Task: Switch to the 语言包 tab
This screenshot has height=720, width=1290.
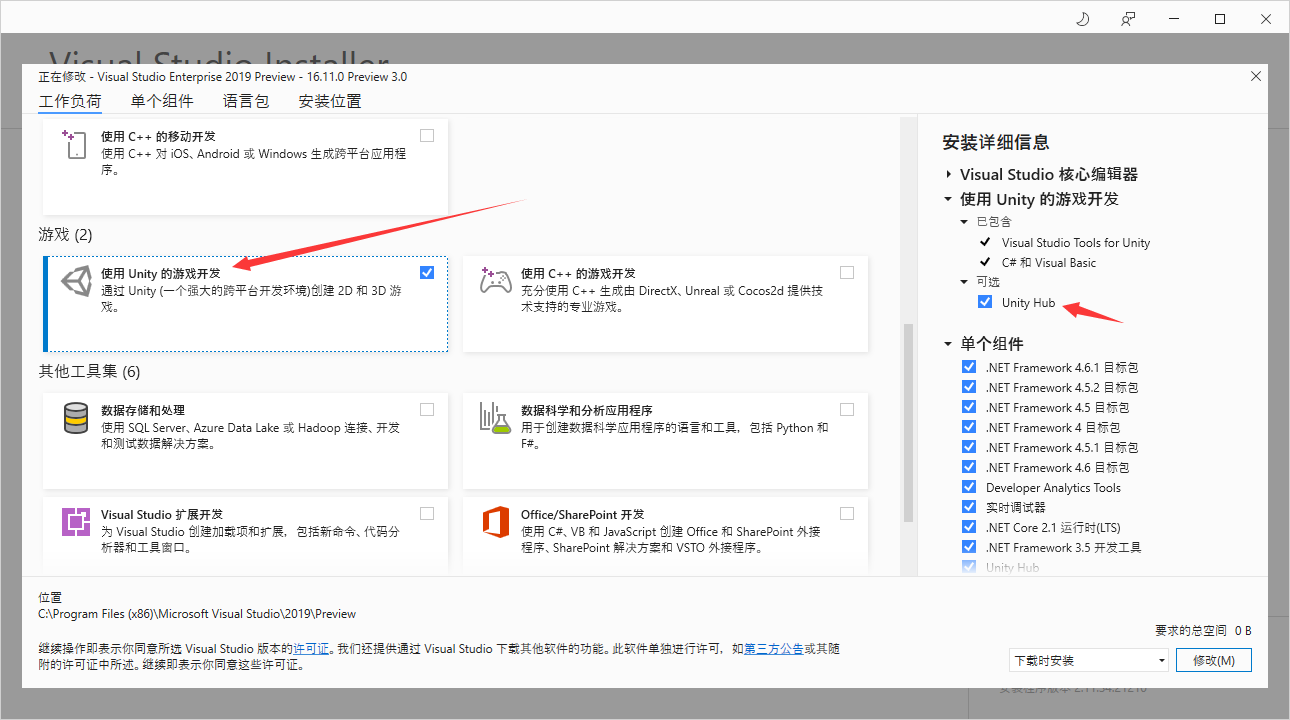Action: pos(246,101)
